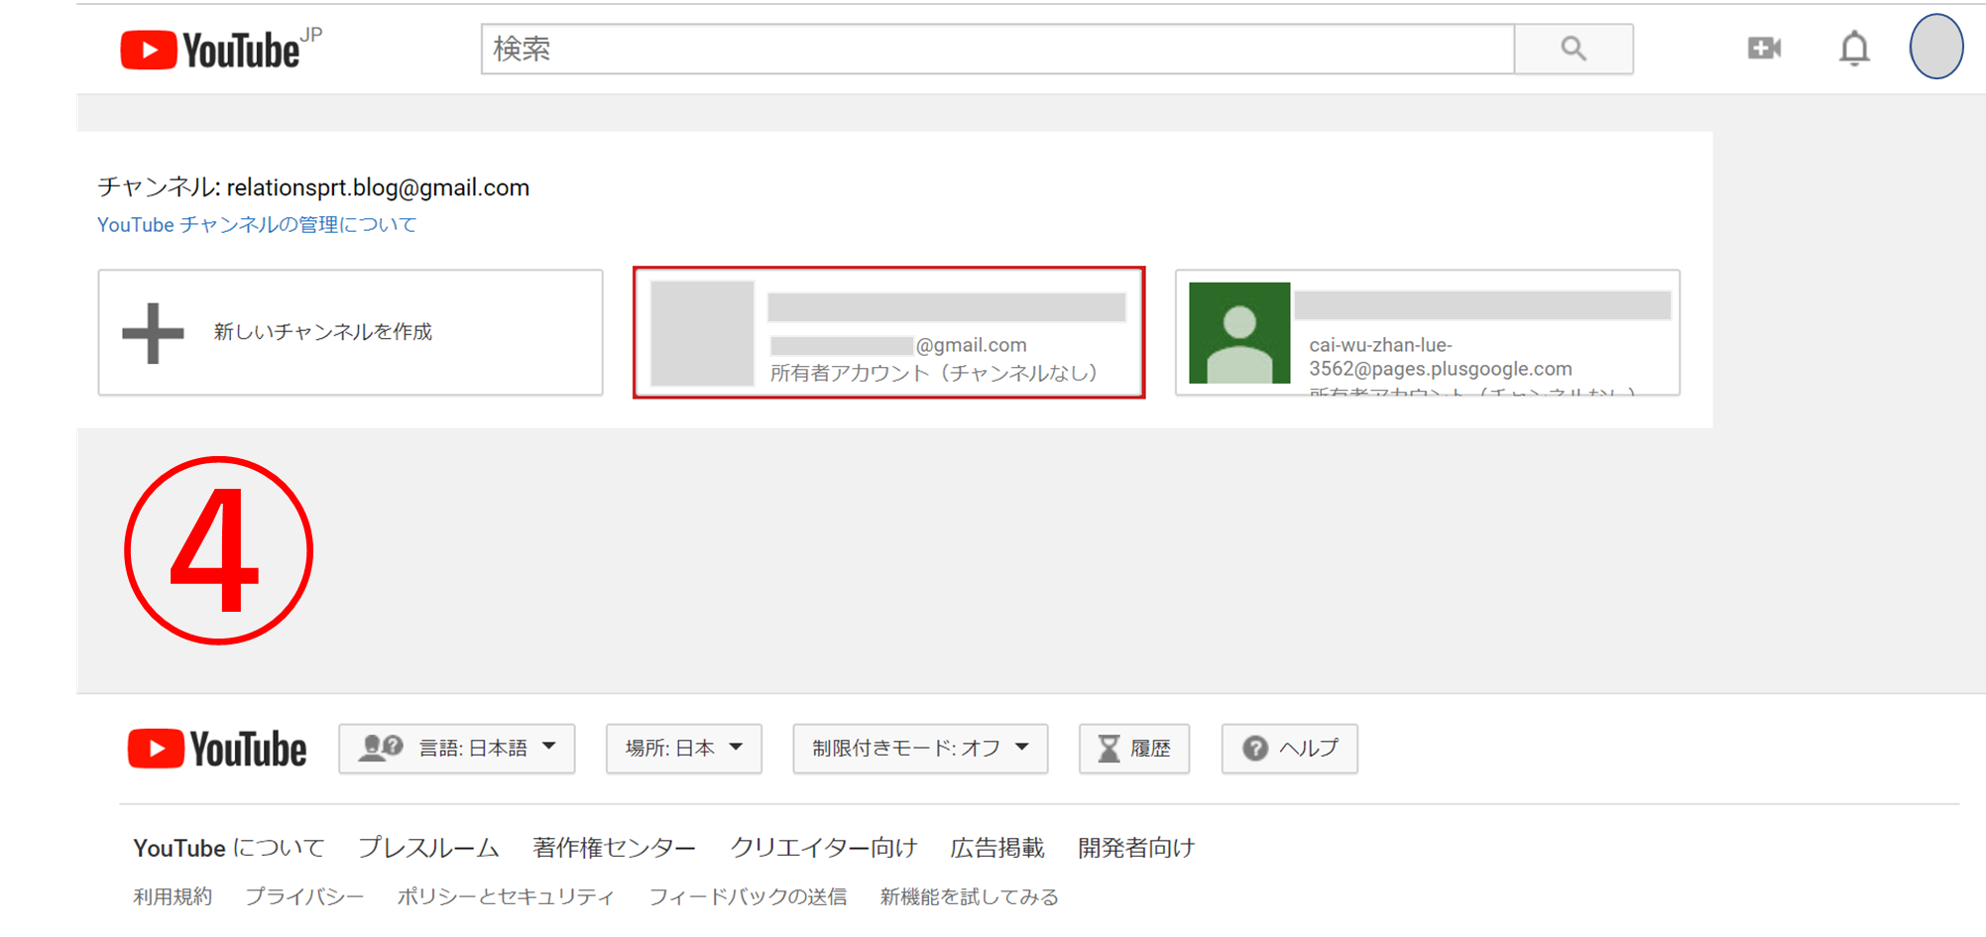Click the ヘルプ button label
This screenshot has width=1986, height=937.
pos(1308,749)
